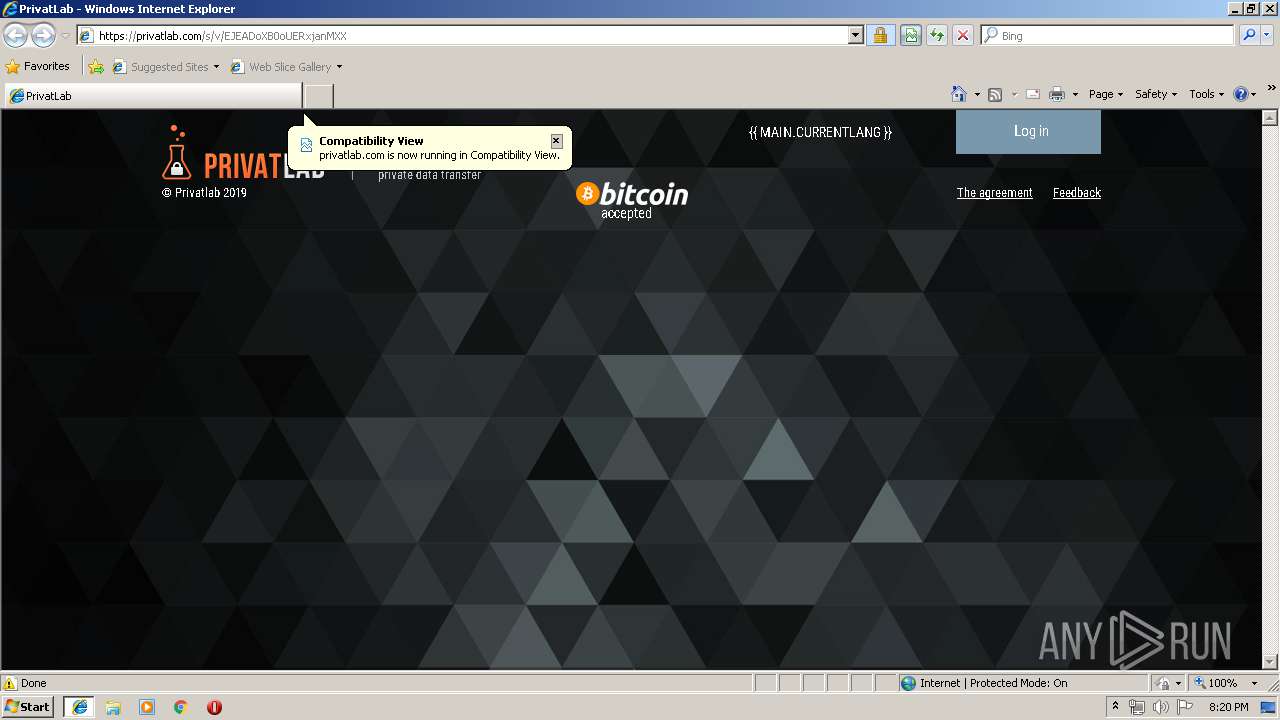
Task: Stop loading with the red X
Action: pos(963,36)
